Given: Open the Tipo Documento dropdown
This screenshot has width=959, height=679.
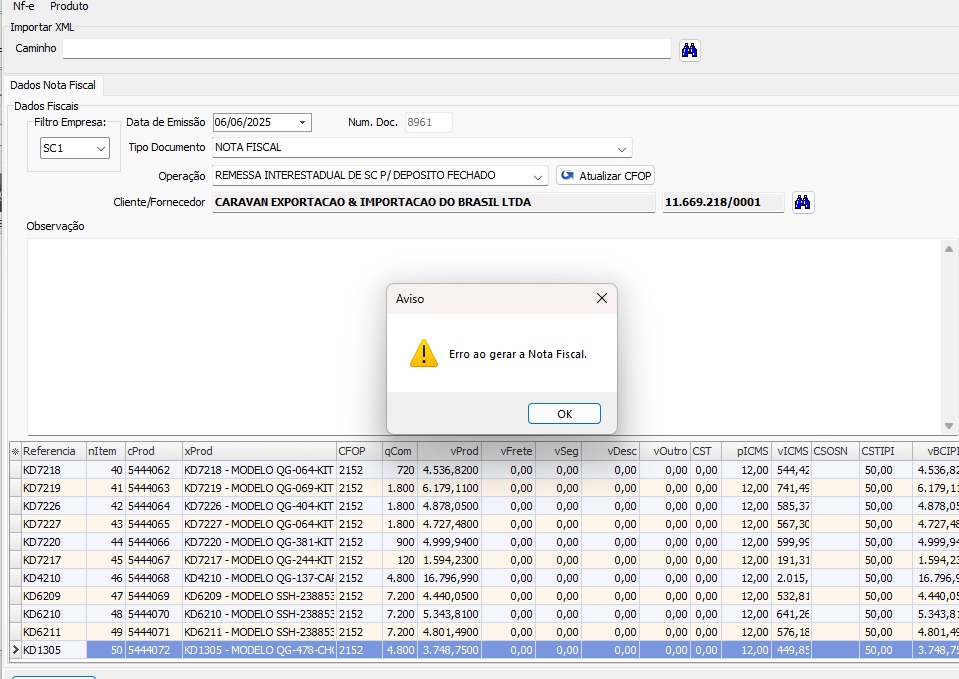Looking at the screenshot, I should (x=622, y=148).
